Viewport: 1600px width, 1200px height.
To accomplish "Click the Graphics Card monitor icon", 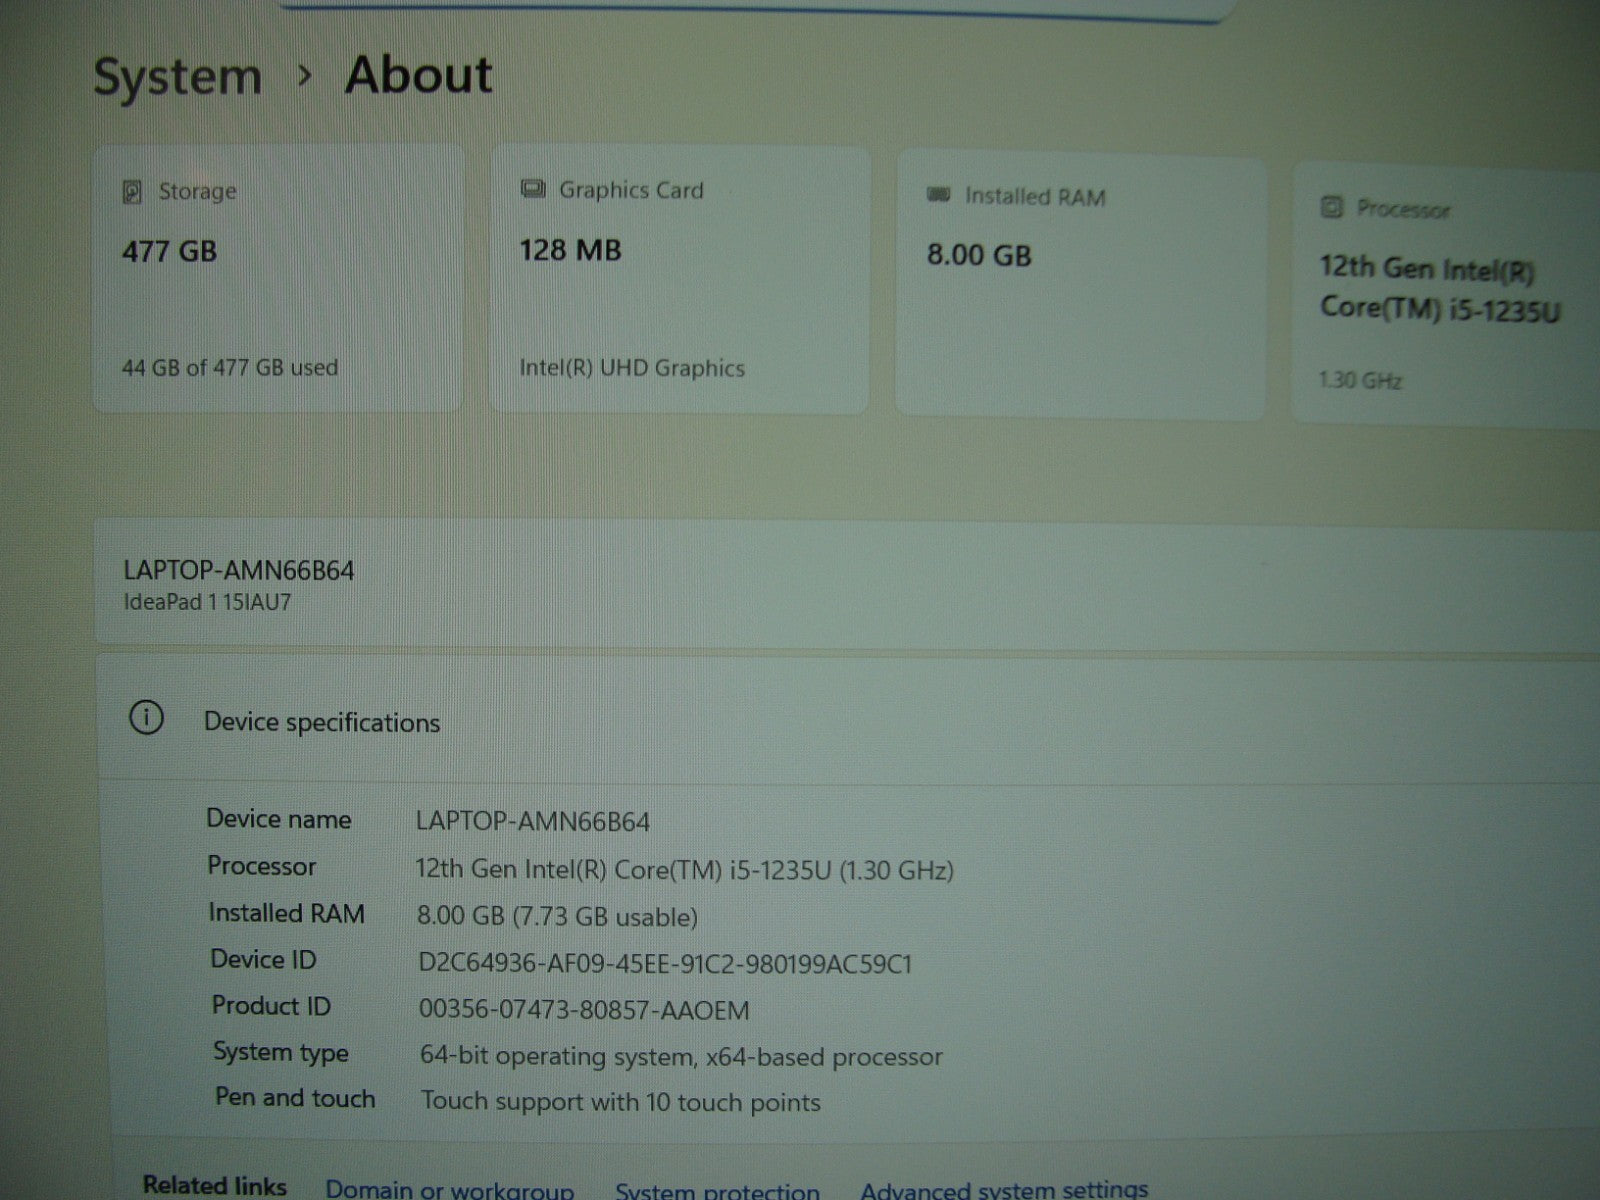I will click(x=533, y=189).
